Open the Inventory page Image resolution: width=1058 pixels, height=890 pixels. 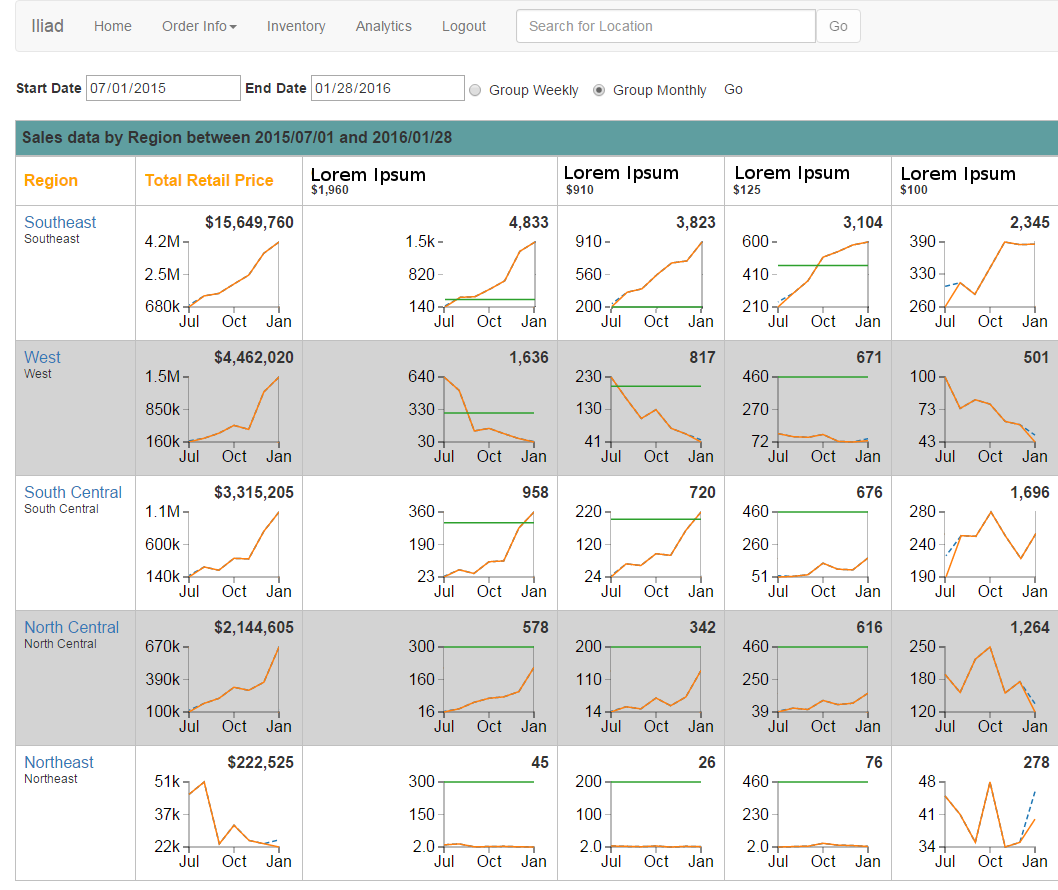[x=296, y=26]
